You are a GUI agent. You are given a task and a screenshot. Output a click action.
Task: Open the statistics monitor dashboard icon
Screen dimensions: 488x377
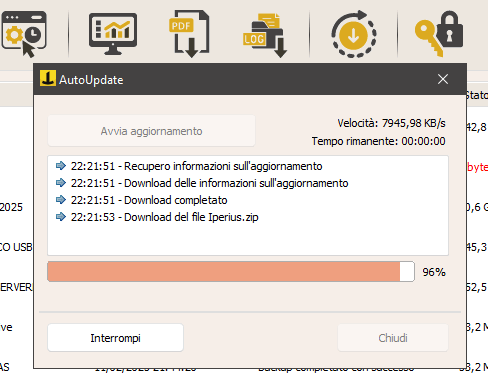click(113, 34)
